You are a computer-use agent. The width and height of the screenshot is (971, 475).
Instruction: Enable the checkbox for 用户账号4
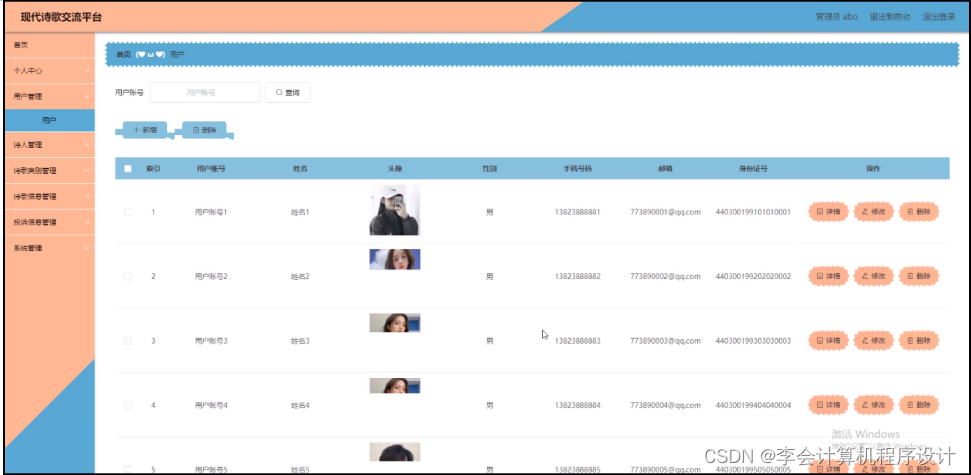pos(128,405)
